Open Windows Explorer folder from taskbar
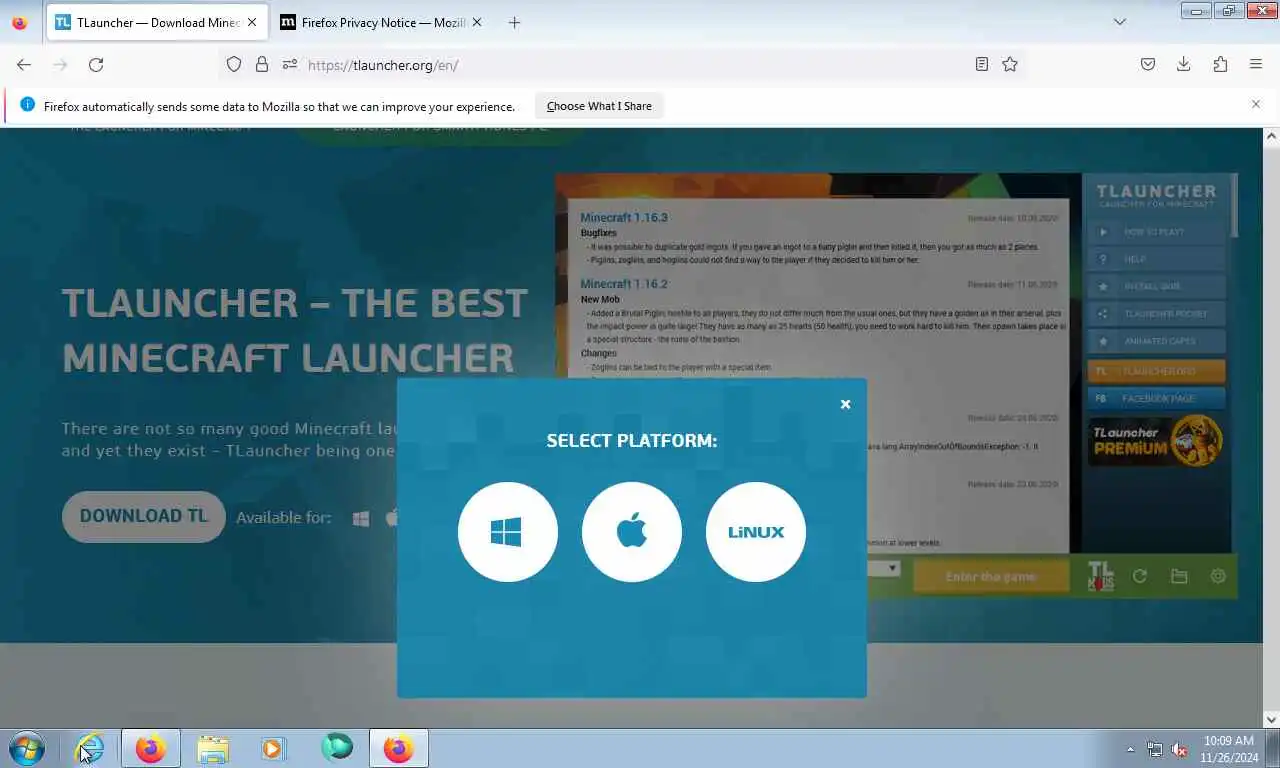 [x=212, y=748]
